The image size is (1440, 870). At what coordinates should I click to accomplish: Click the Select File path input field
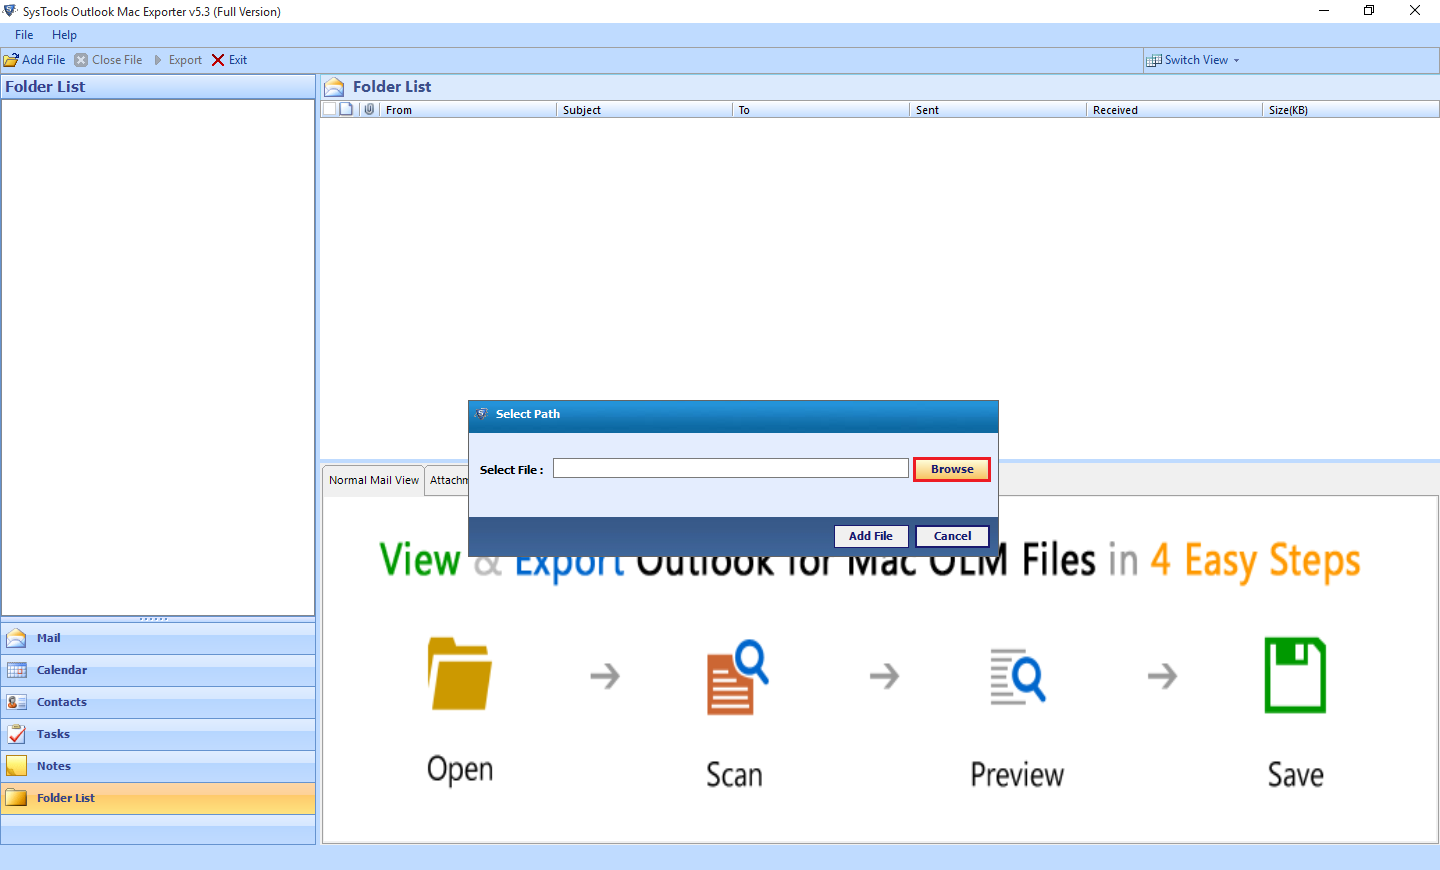tap(731, 468)
